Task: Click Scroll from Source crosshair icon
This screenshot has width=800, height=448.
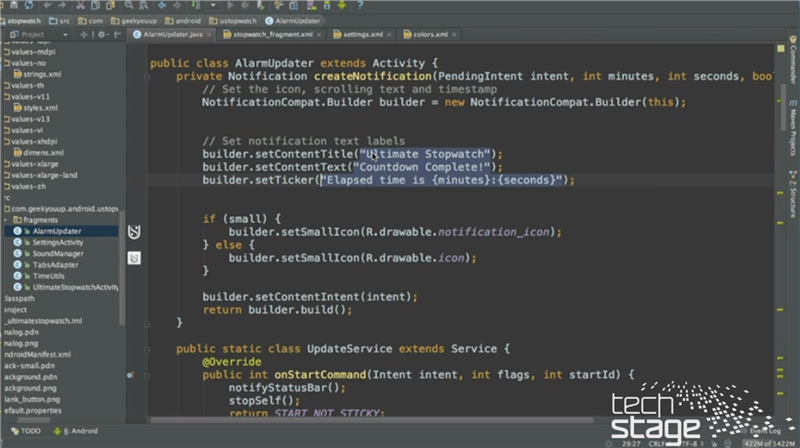Action: (x=84, y=34)
